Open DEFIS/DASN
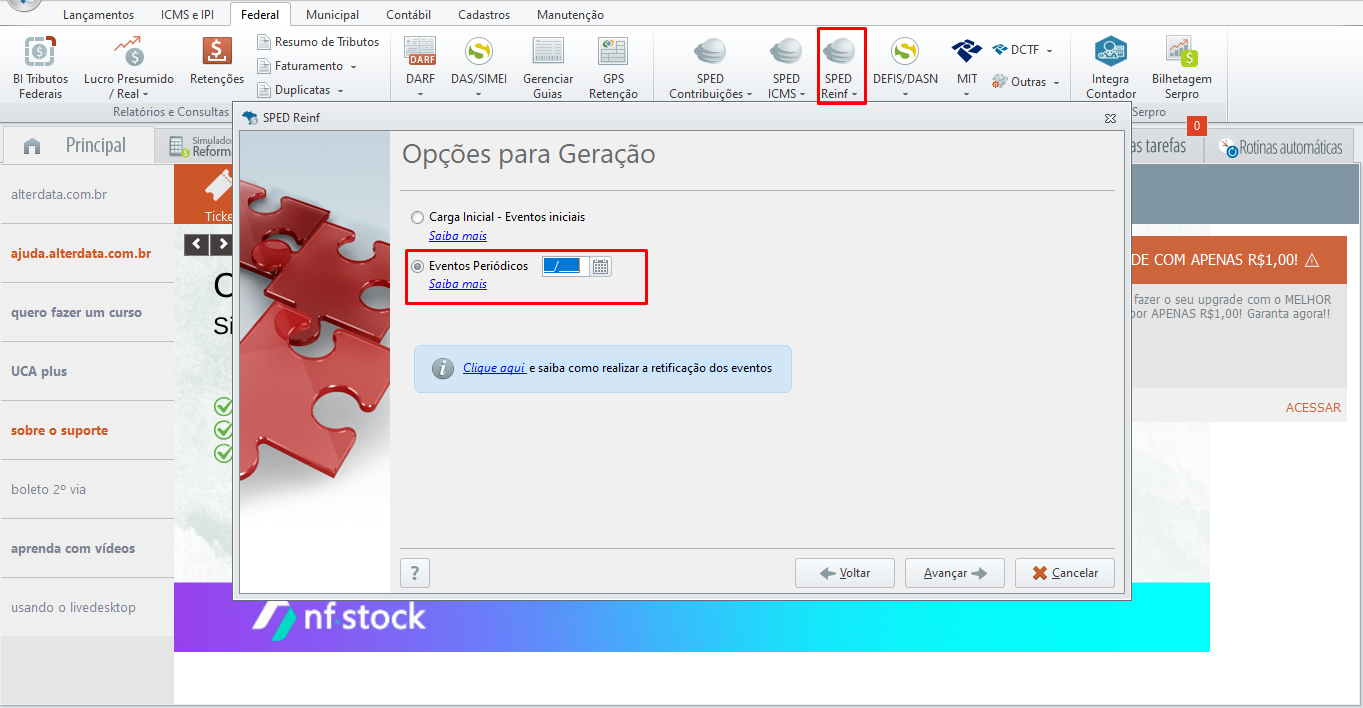The height and width of the screenshot is (708, 1363). point(905,67)
